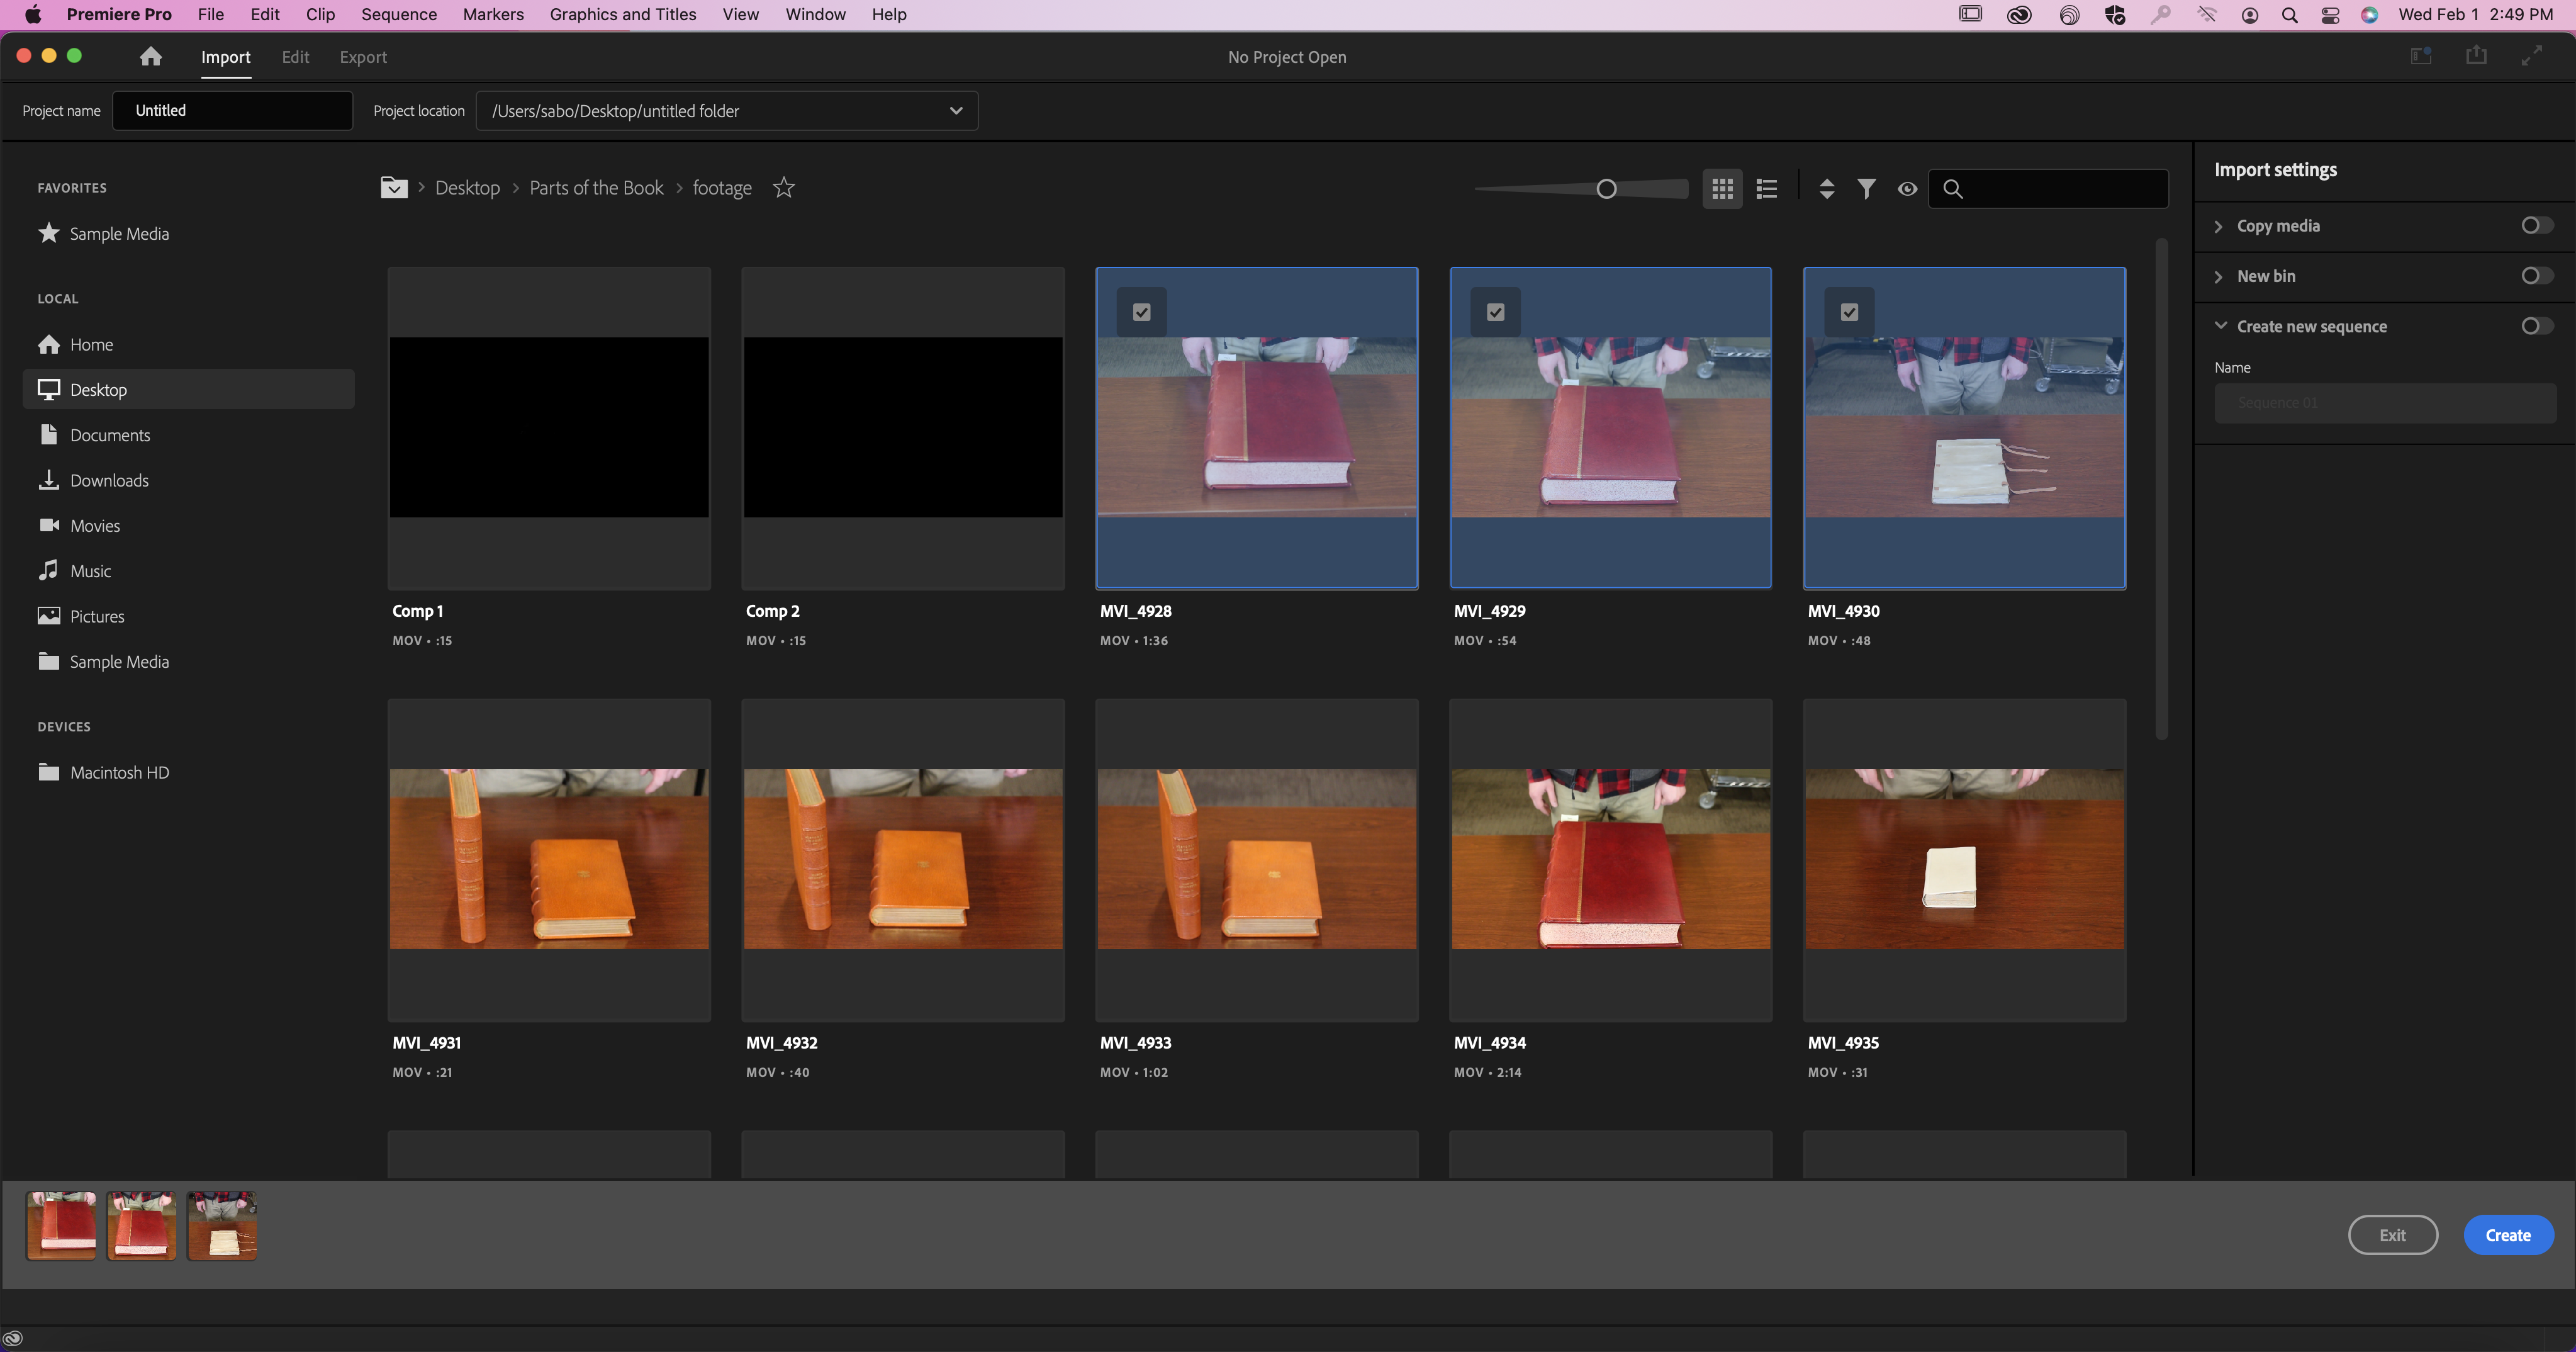Select the MVI_4935 clip thumbnail
Image resolution: width=2576 pixels, height=1352 pixels.
tap(1964, 859)
